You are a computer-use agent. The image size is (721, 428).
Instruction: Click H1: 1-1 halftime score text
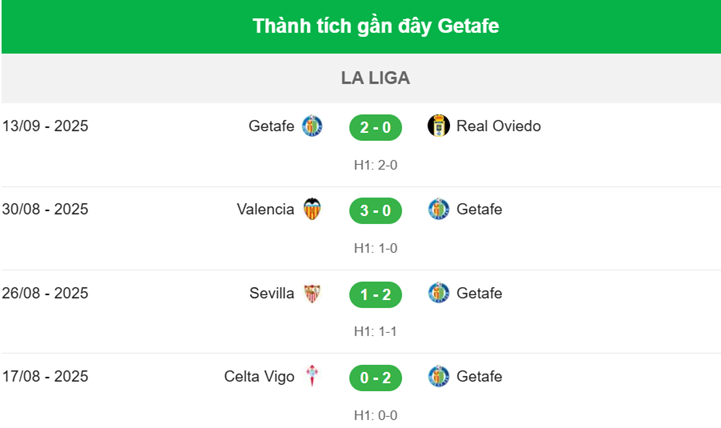(375, 332)
